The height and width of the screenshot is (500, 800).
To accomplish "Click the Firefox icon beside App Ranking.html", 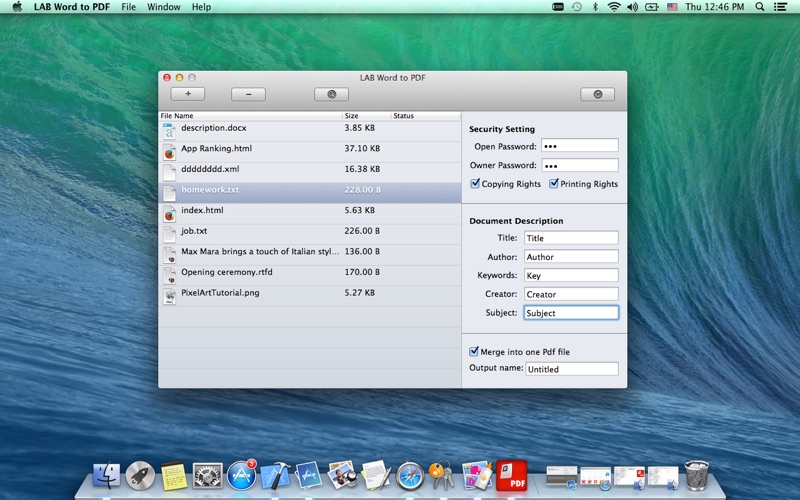I will [169, 152].
